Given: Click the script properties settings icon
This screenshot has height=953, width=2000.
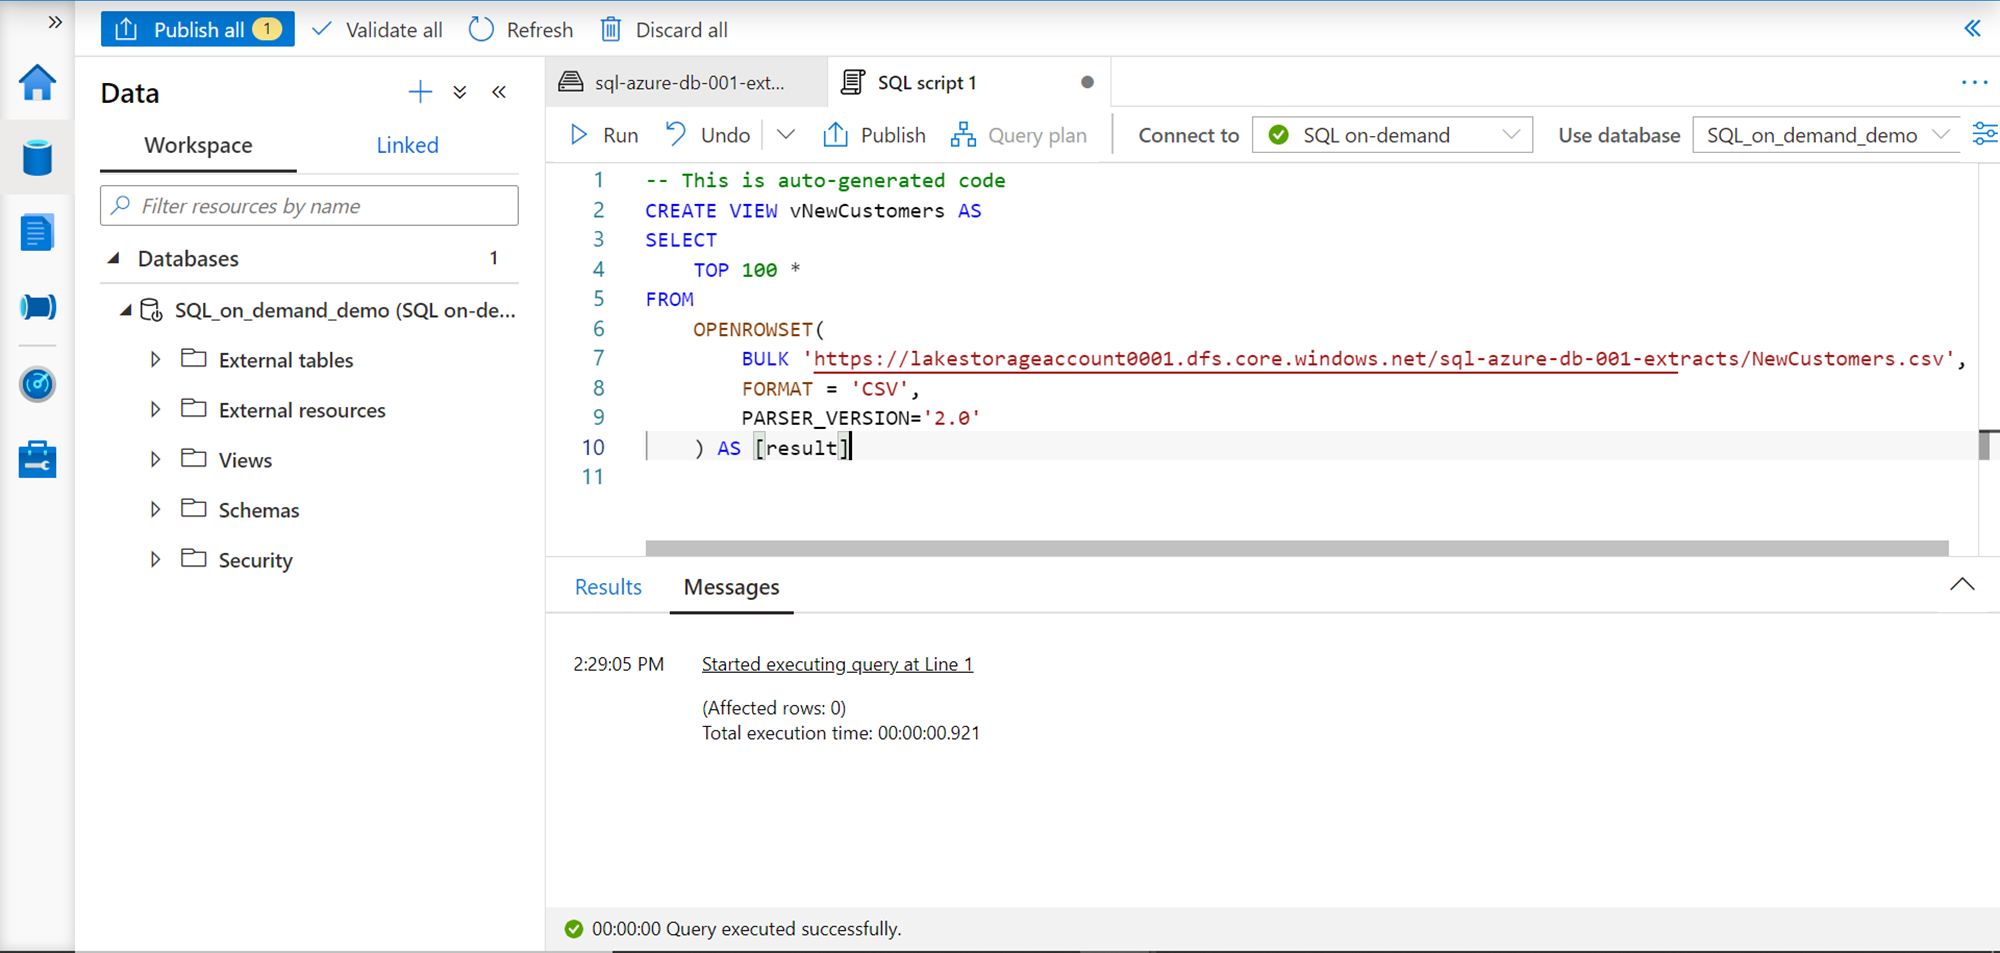Looking at the screenshot, I should 1984,135.
